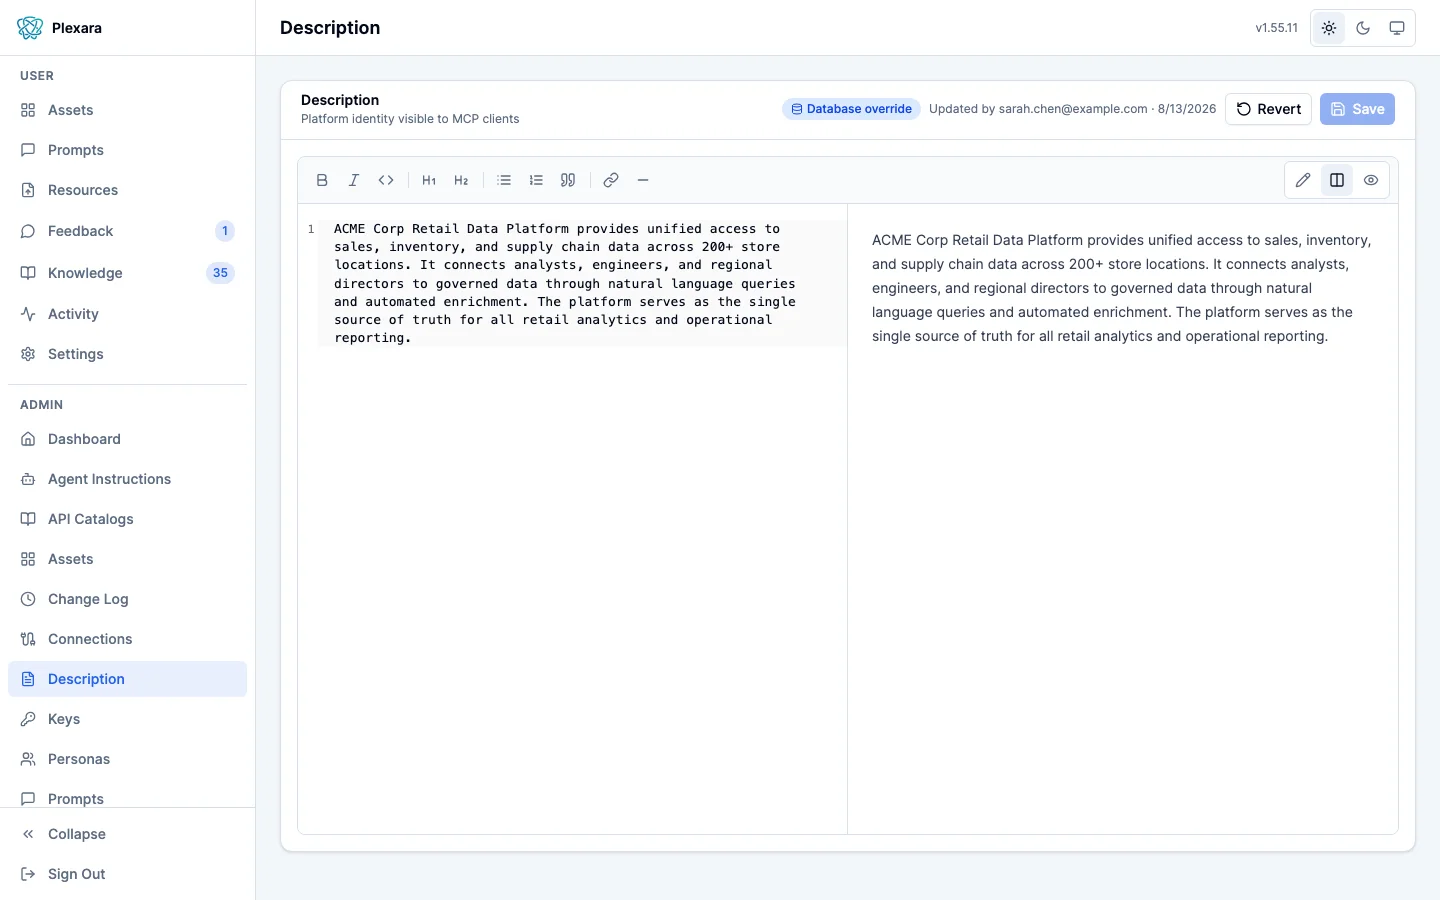The image size is (1440, 900).
Task: Insert inline code with the code icon
Action: [386, 180]
